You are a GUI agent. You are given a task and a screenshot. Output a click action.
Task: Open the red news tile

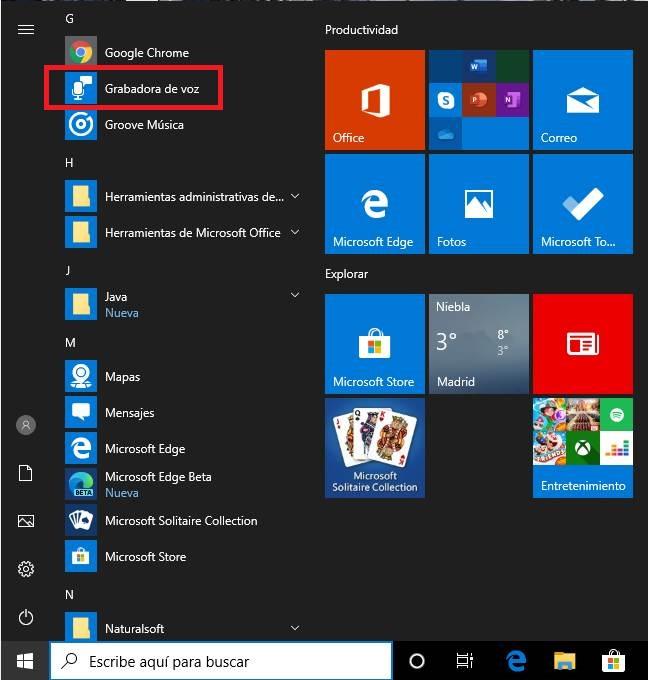(583, 344)
